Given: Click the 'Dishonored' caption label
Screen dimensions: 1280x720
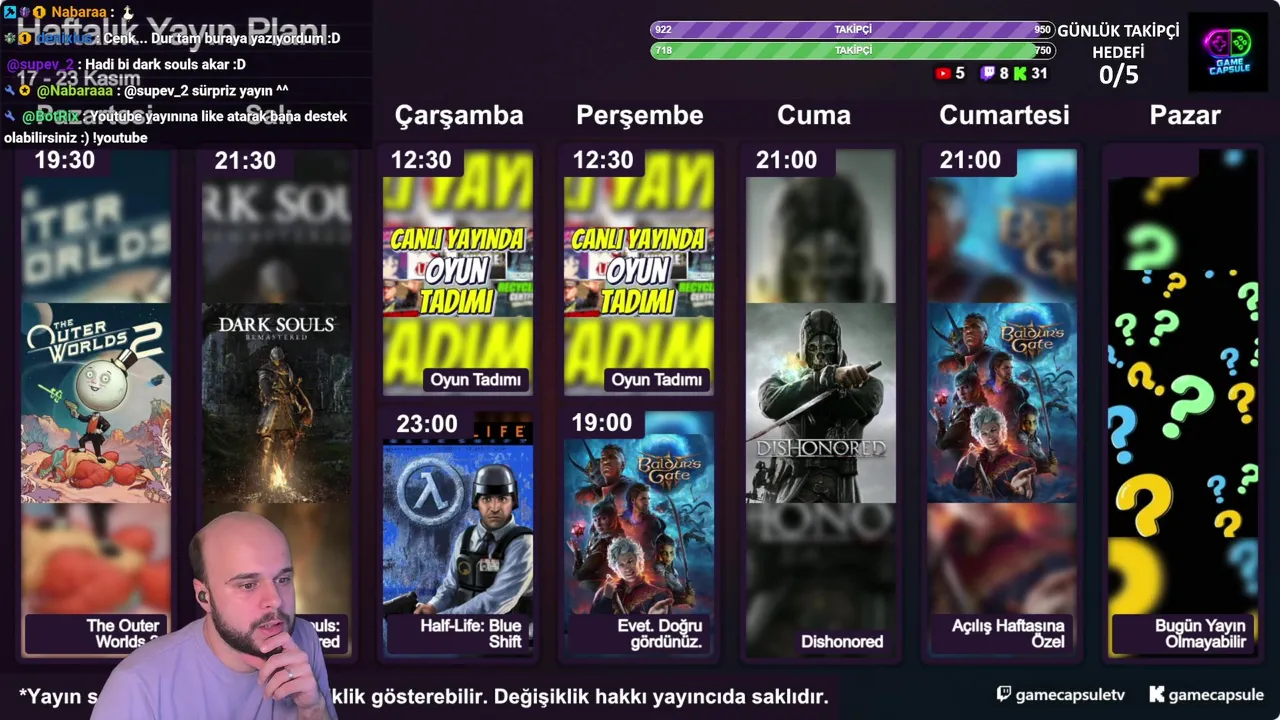Looking at the screenshot, I should click(x=842, y=642).
